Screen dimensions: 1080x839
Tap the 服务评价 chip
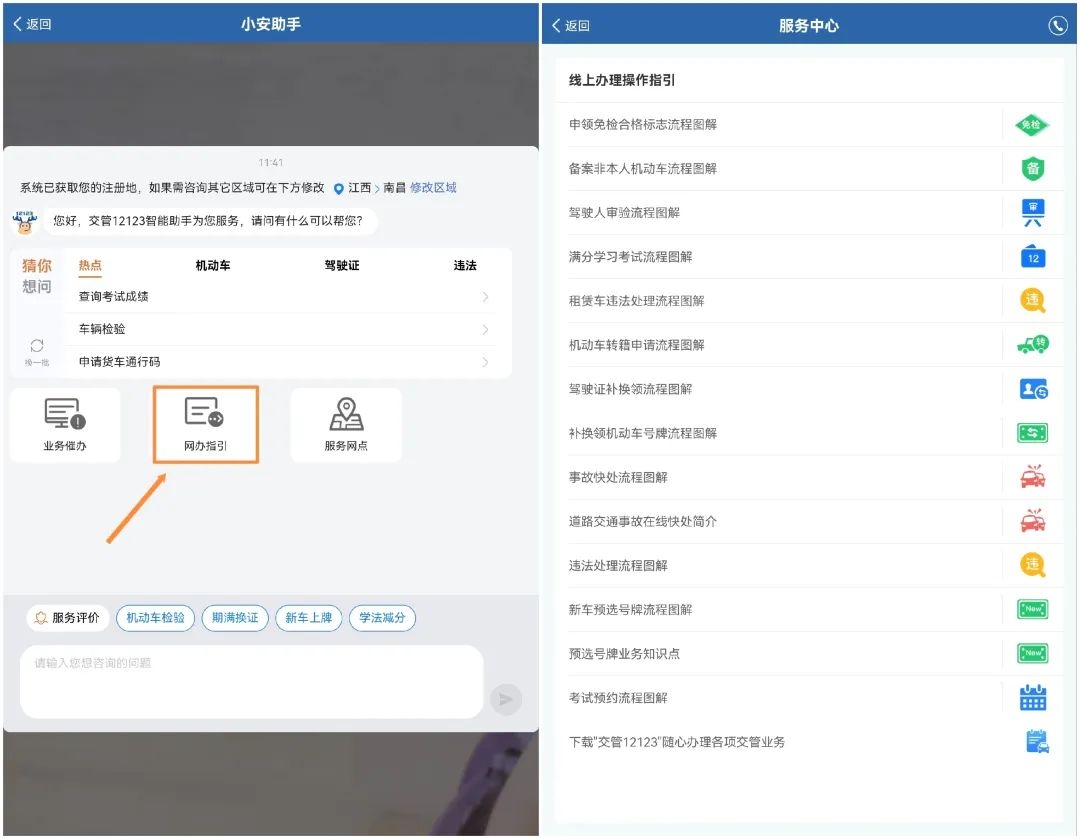(68, 618)
